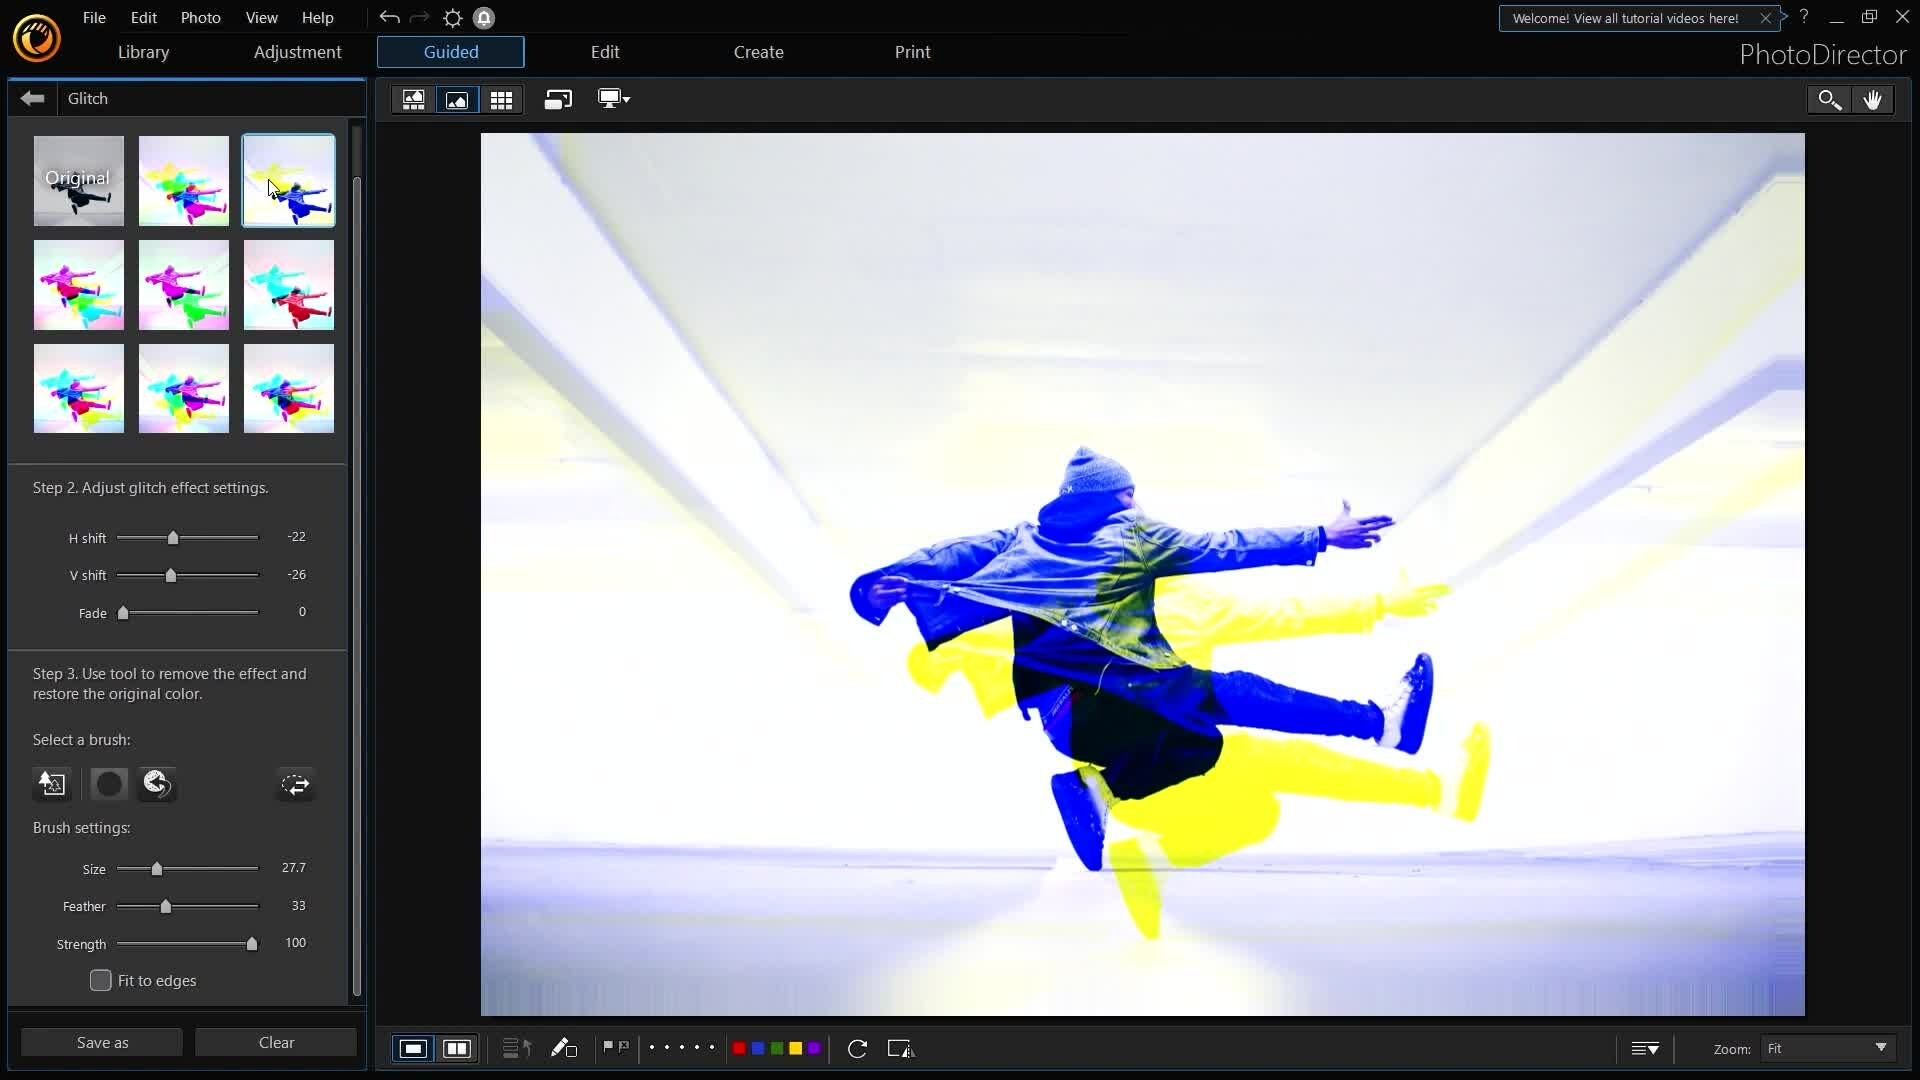1920x1080 pixels.
Task: Switch to browser grid view mode
Action: coord(501,99)
